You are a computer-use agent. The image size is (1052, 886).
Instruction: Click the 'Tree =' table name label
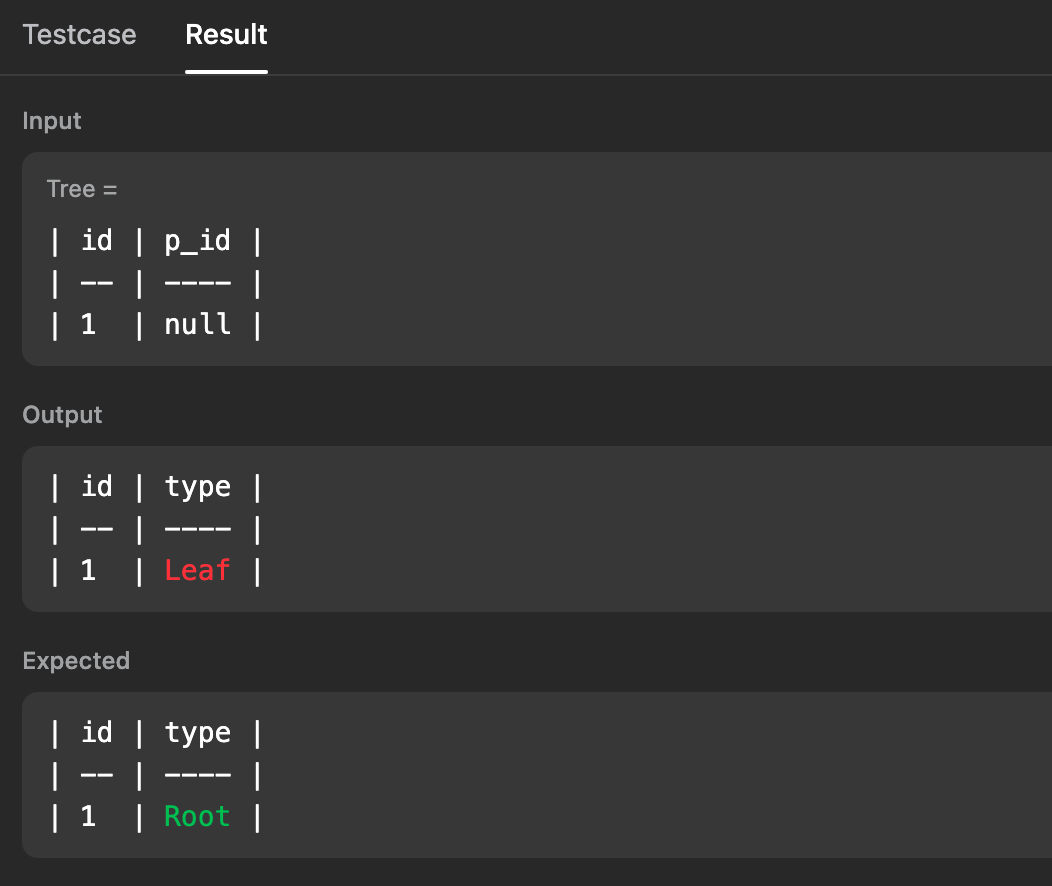click(x=82, y=189)
